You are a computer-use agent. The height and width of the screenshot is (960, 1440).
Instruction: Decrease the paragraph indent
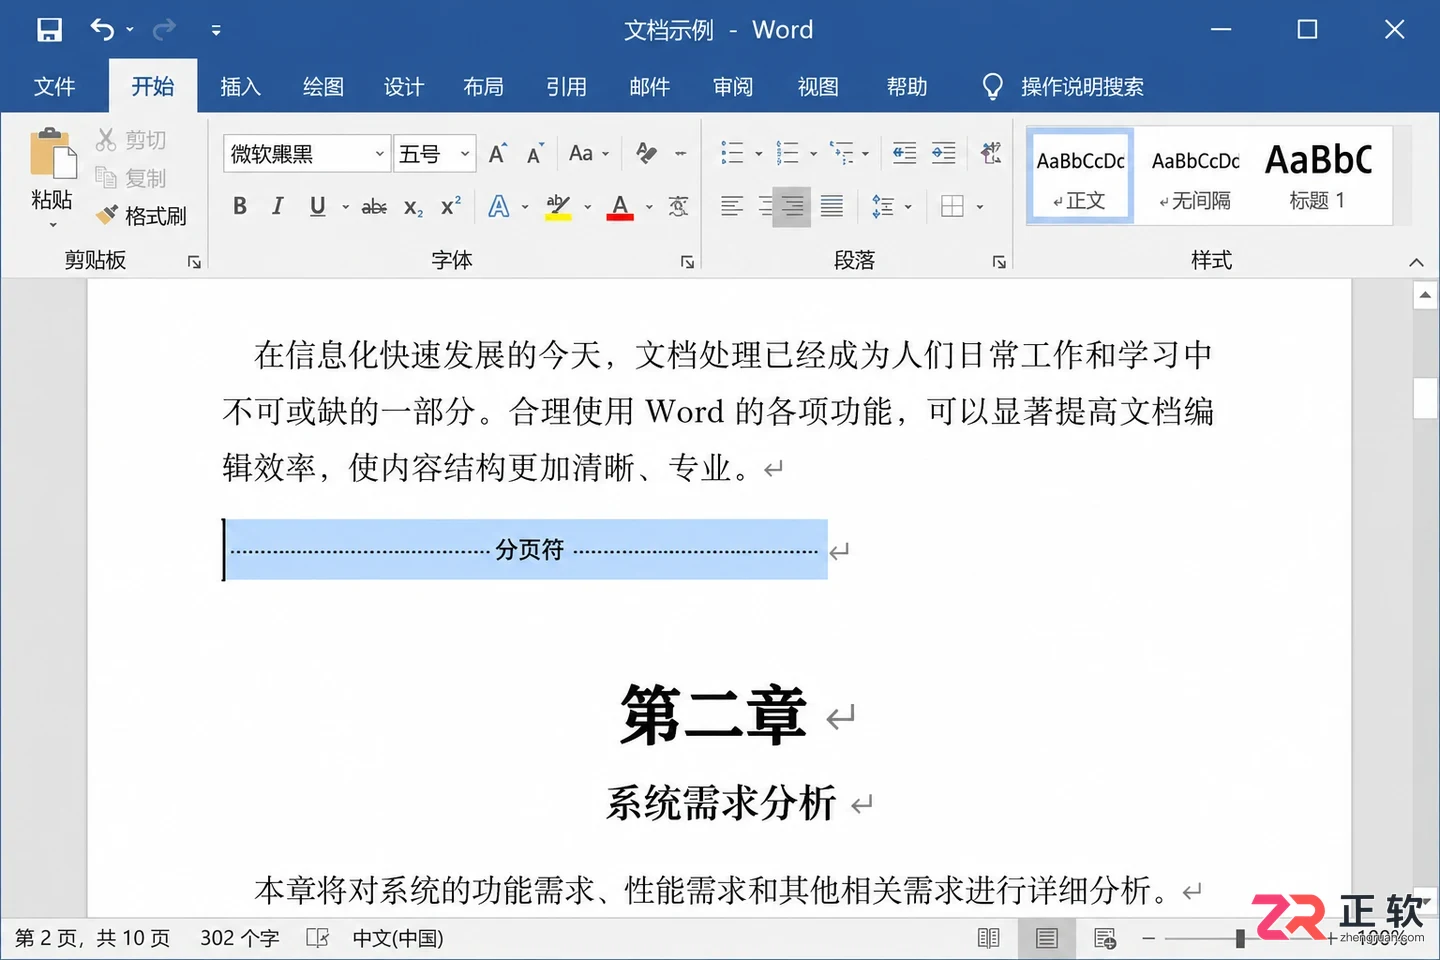[904, 153]
